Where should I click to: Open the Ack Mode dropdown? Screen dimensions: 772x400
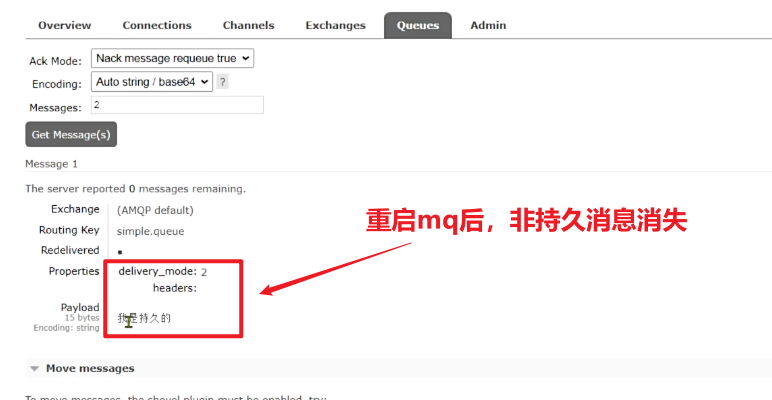pyautogui.click(x=172, y=59)
